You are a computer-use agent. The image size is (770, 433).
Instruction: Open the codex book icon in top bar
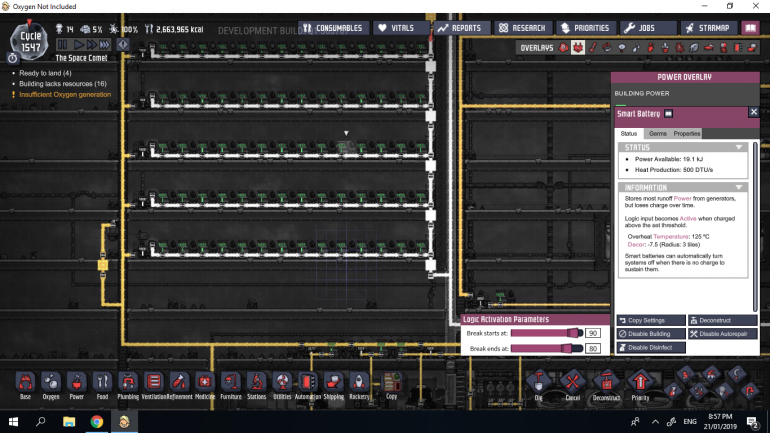click(x=751, y=28)
